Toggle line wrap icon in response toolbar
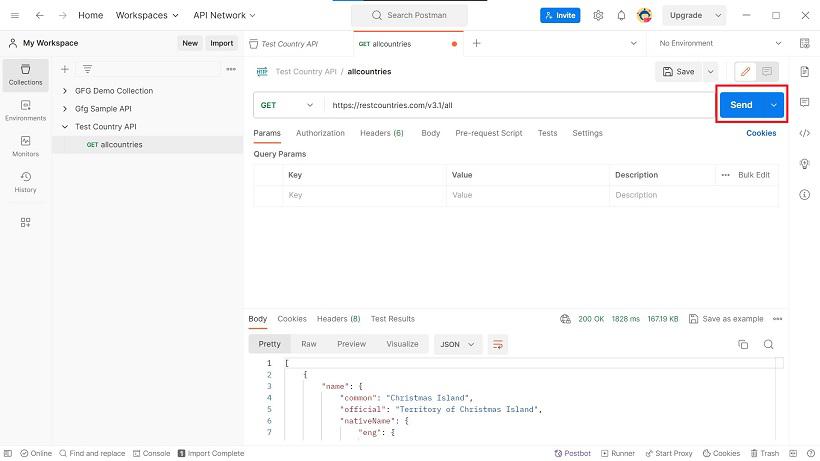820x461 pixels. click(x=497, y=344)
